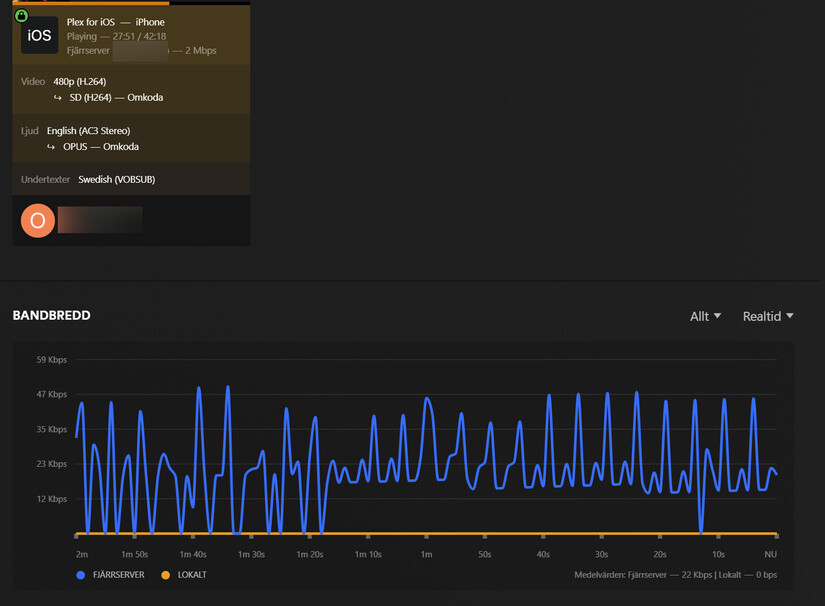Open the Allt bandwidth filter dropdown
The height and width of the screenshot is (606, 825).
point(705,316)
